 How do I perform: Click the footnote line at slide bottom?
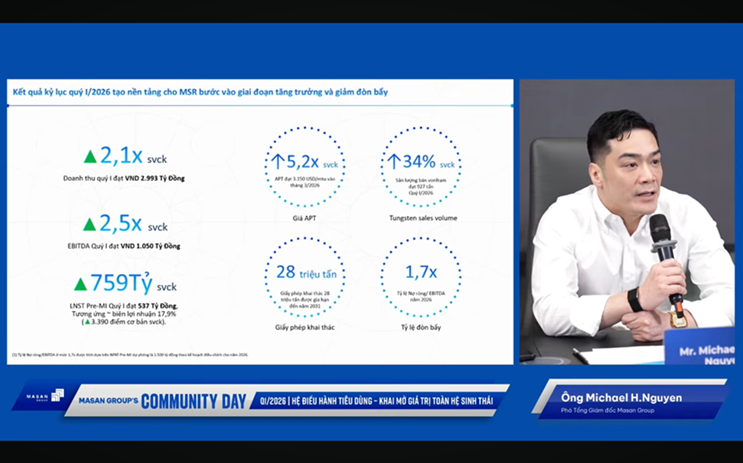pyautogui.click(x=130, y=354)
